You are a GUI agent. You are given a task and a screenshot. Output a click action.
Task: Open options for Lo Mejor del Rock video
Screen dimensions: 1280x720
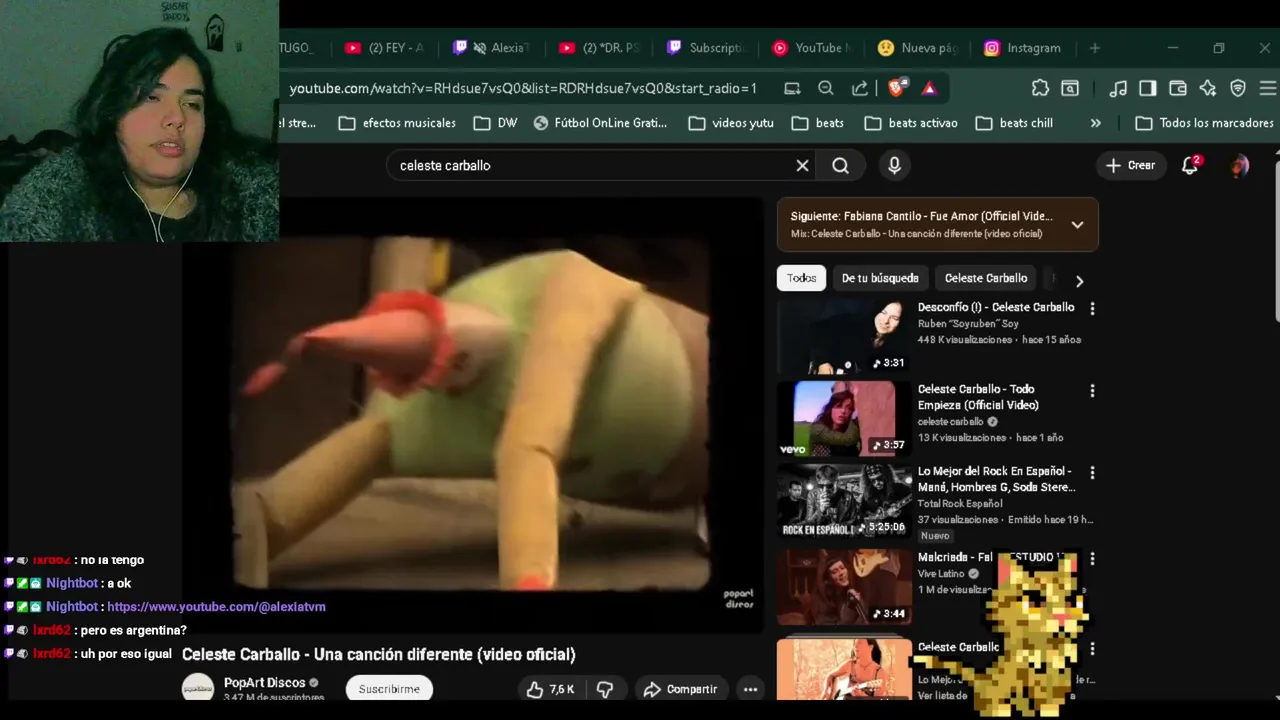point(1092,473)
